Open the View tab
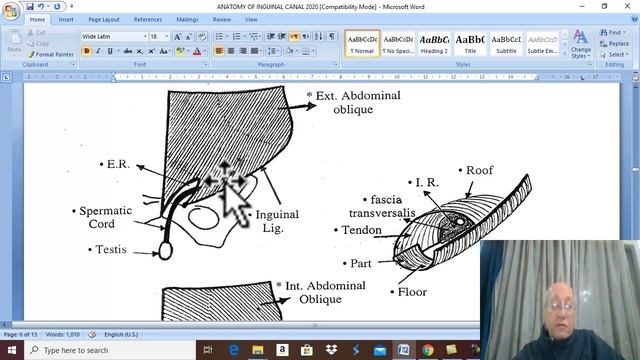Viewport: 640px width, 360px height. 251,20
